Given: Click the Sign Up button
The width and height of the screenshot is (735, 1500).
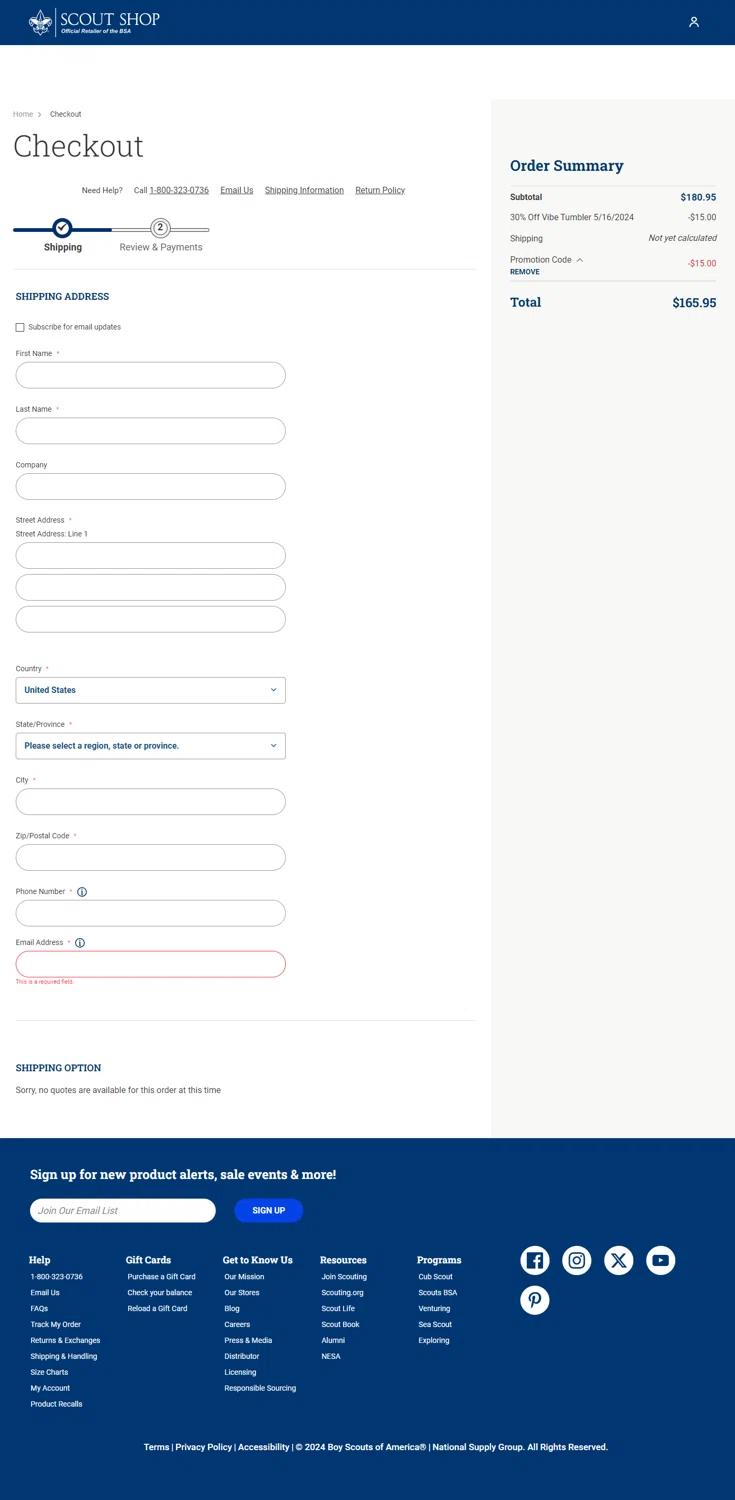Looking at the screenshot, I should [268, 1210].
